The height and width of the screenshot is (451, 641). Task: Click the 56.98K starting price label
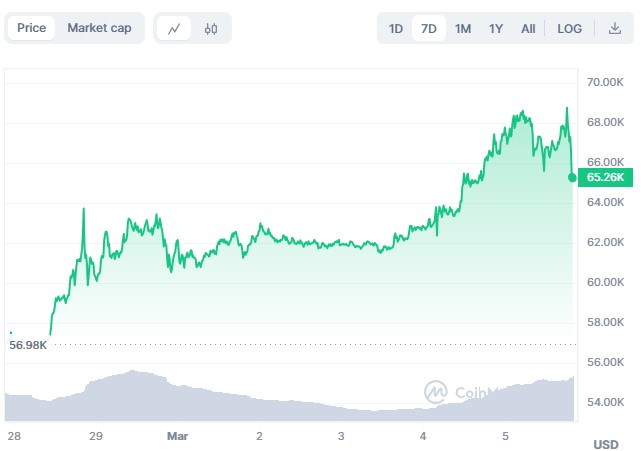(26, 344)
